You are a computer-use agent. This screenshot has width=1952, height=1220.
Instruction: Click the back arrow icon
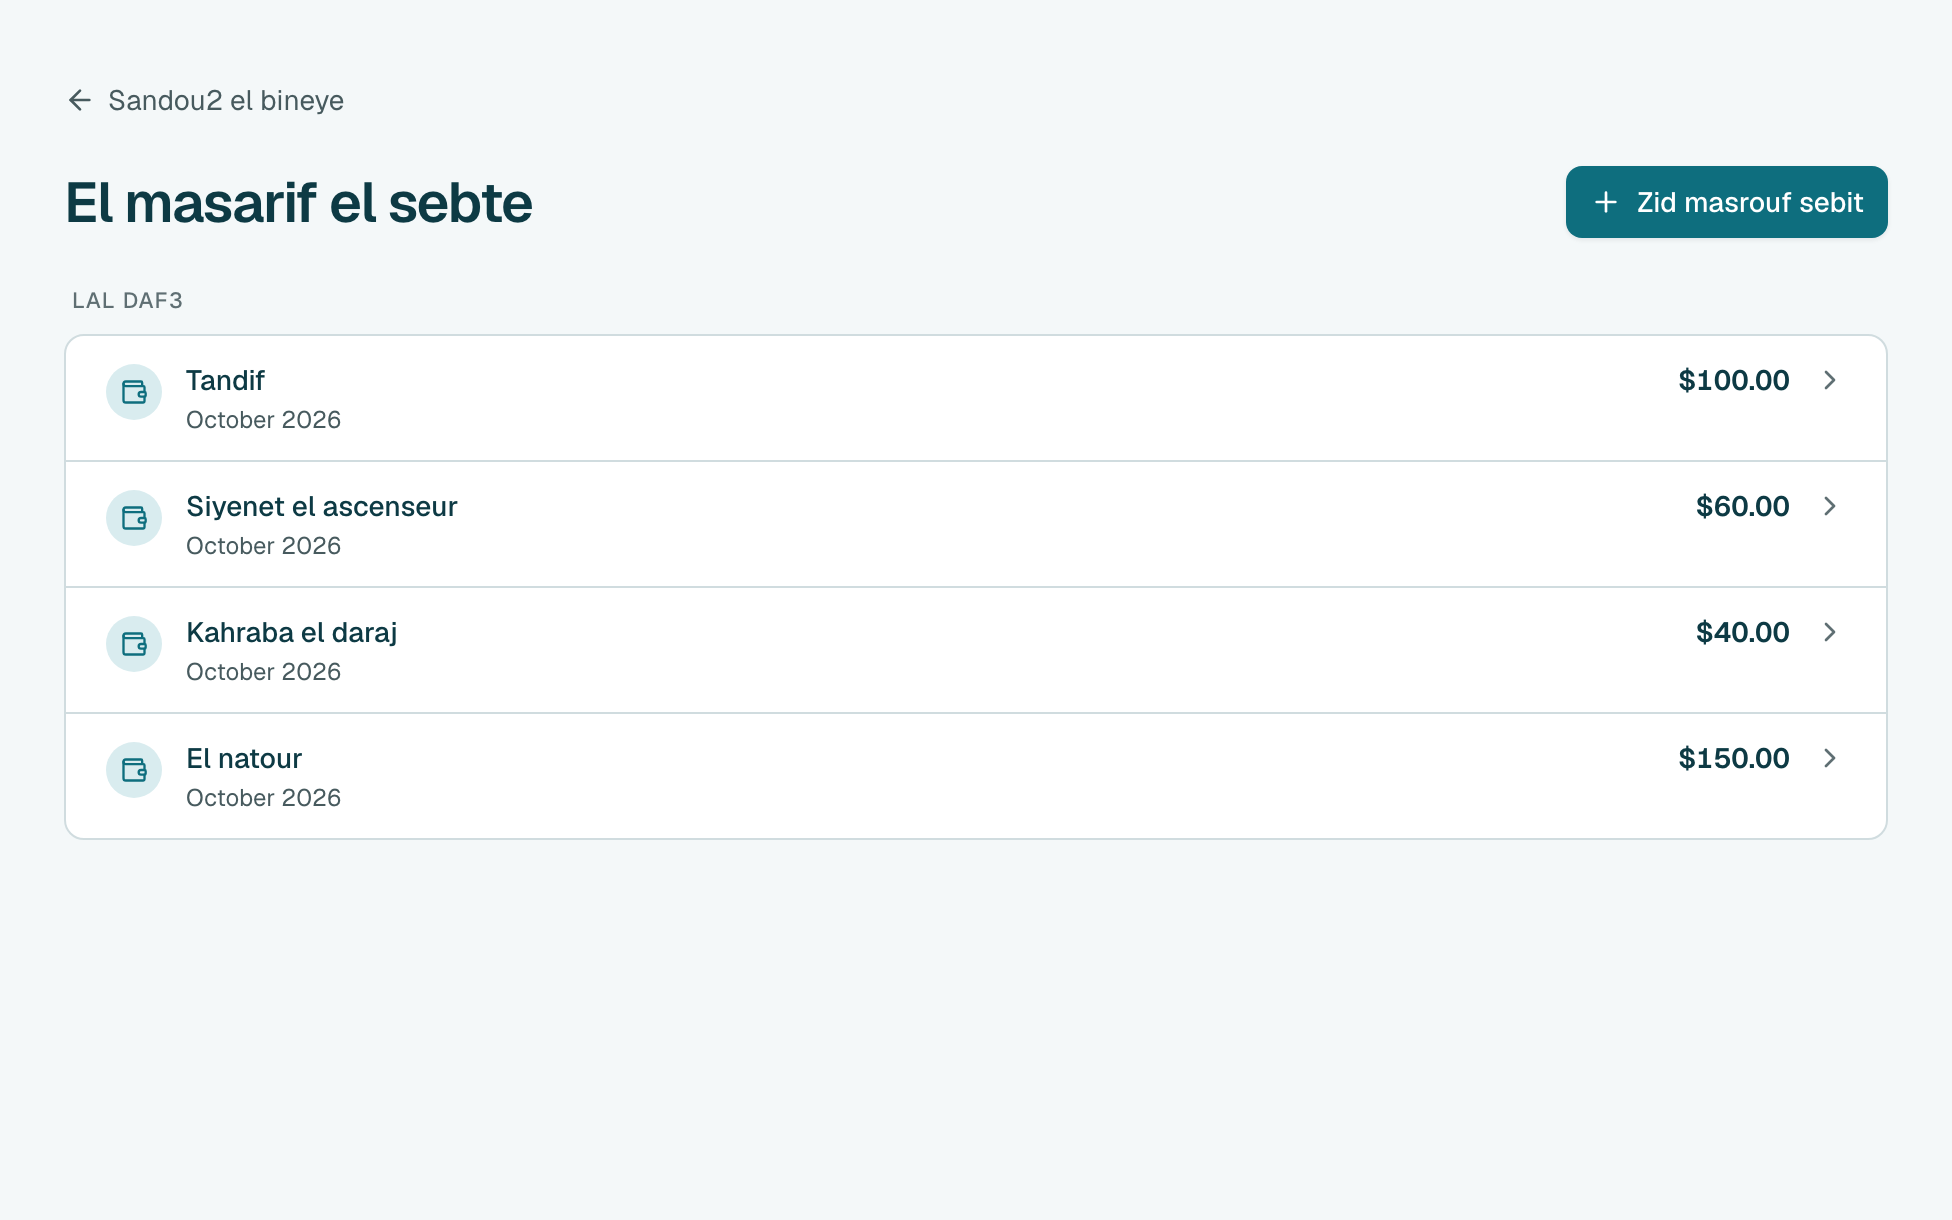(x=80, y=100)
